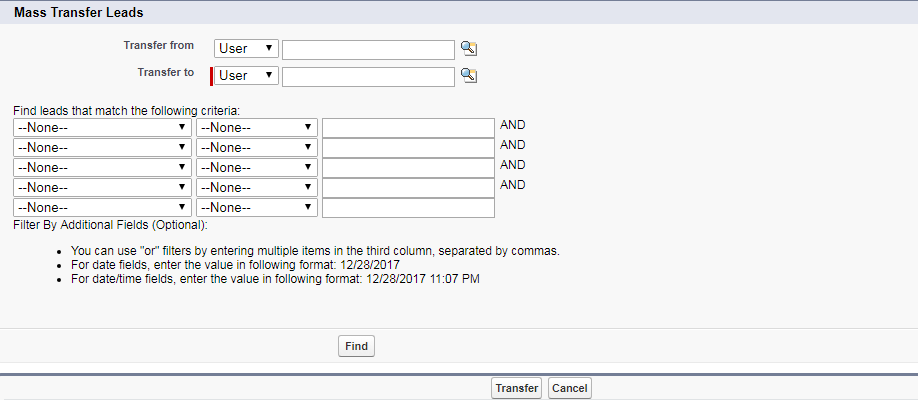Open the Transfer from lookup icon
Viewport: 918px width, 400px height.
pos(468,49)
